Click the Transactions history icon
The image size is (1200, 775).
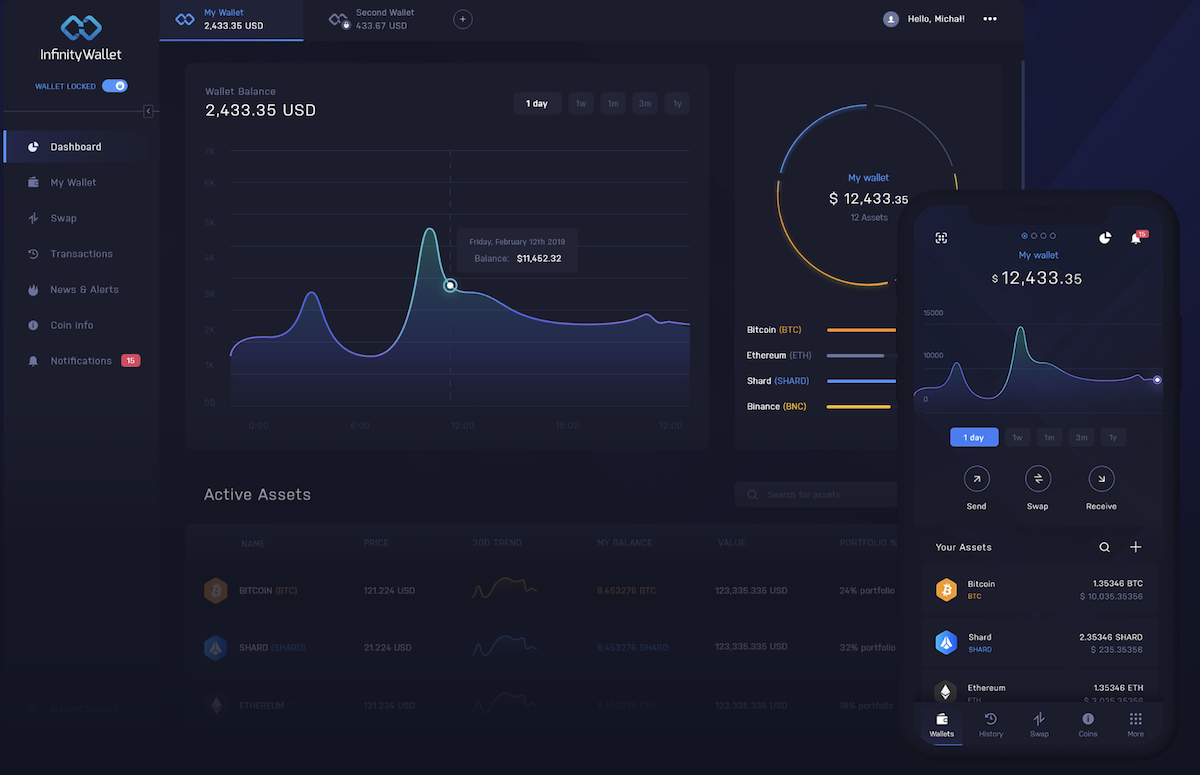coord(33,254)
